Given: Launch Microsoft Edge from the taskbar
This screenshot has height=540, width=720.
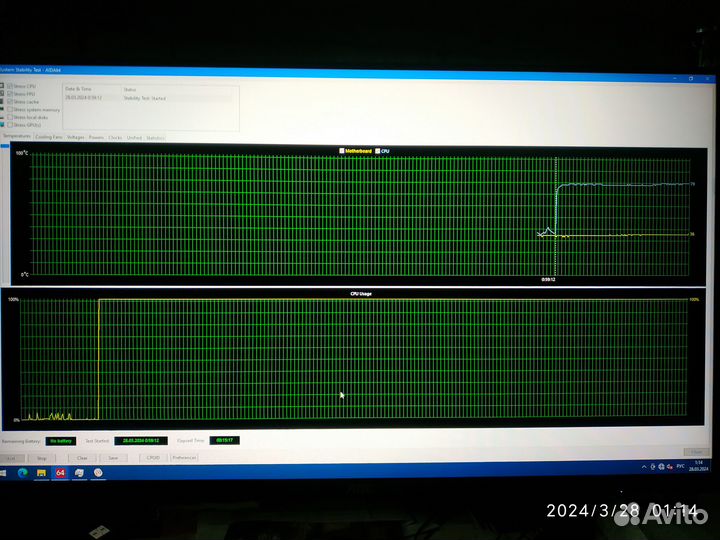Looking at the screenshot, I should click(23, 472).
